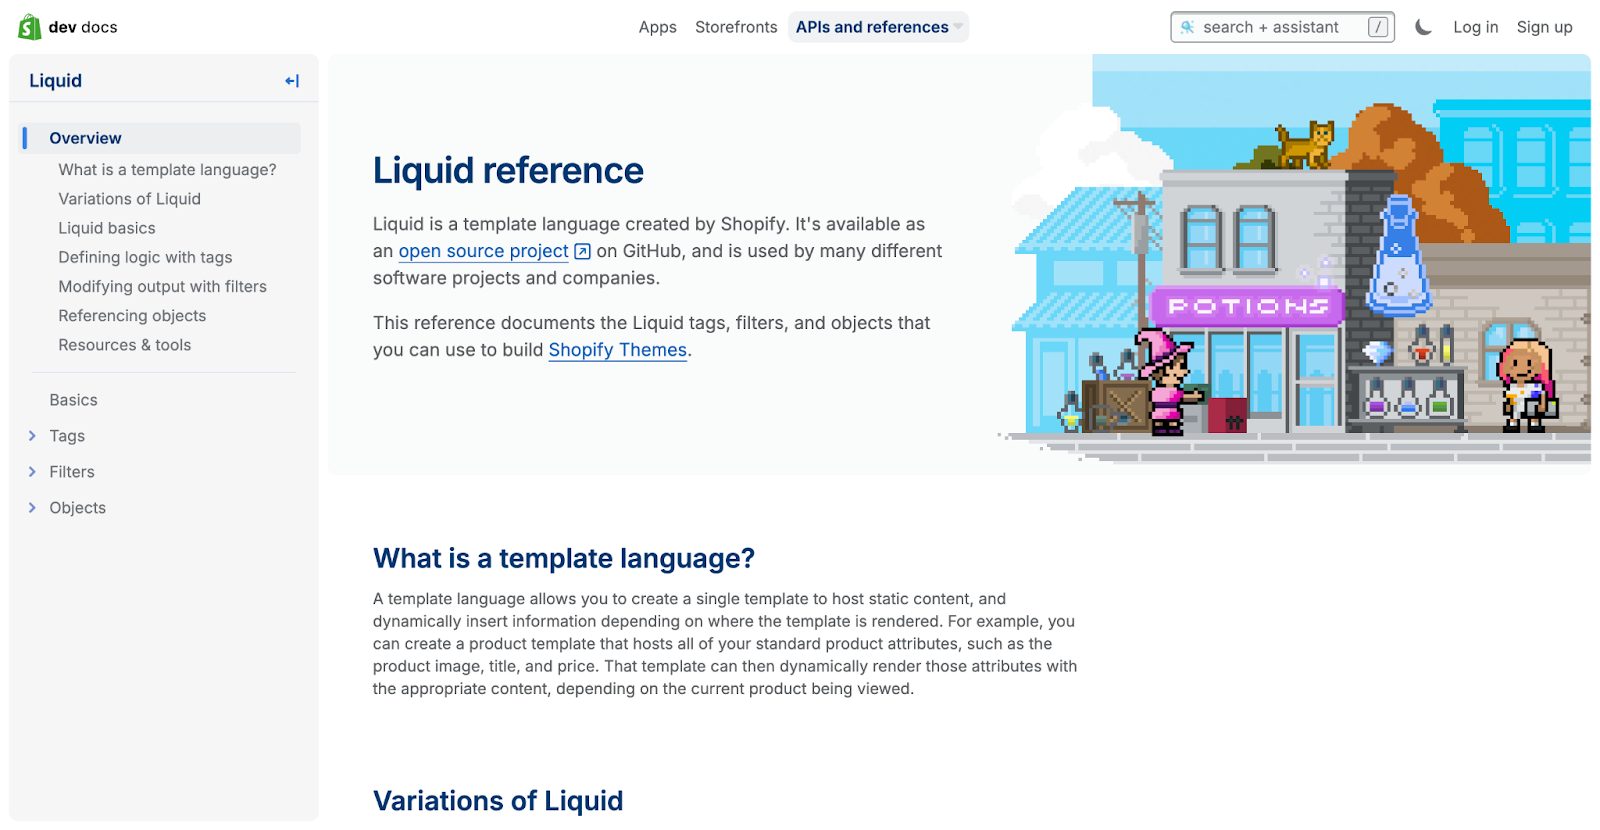
Task: Open the Filters sidebar section
Action: point(72,472)
